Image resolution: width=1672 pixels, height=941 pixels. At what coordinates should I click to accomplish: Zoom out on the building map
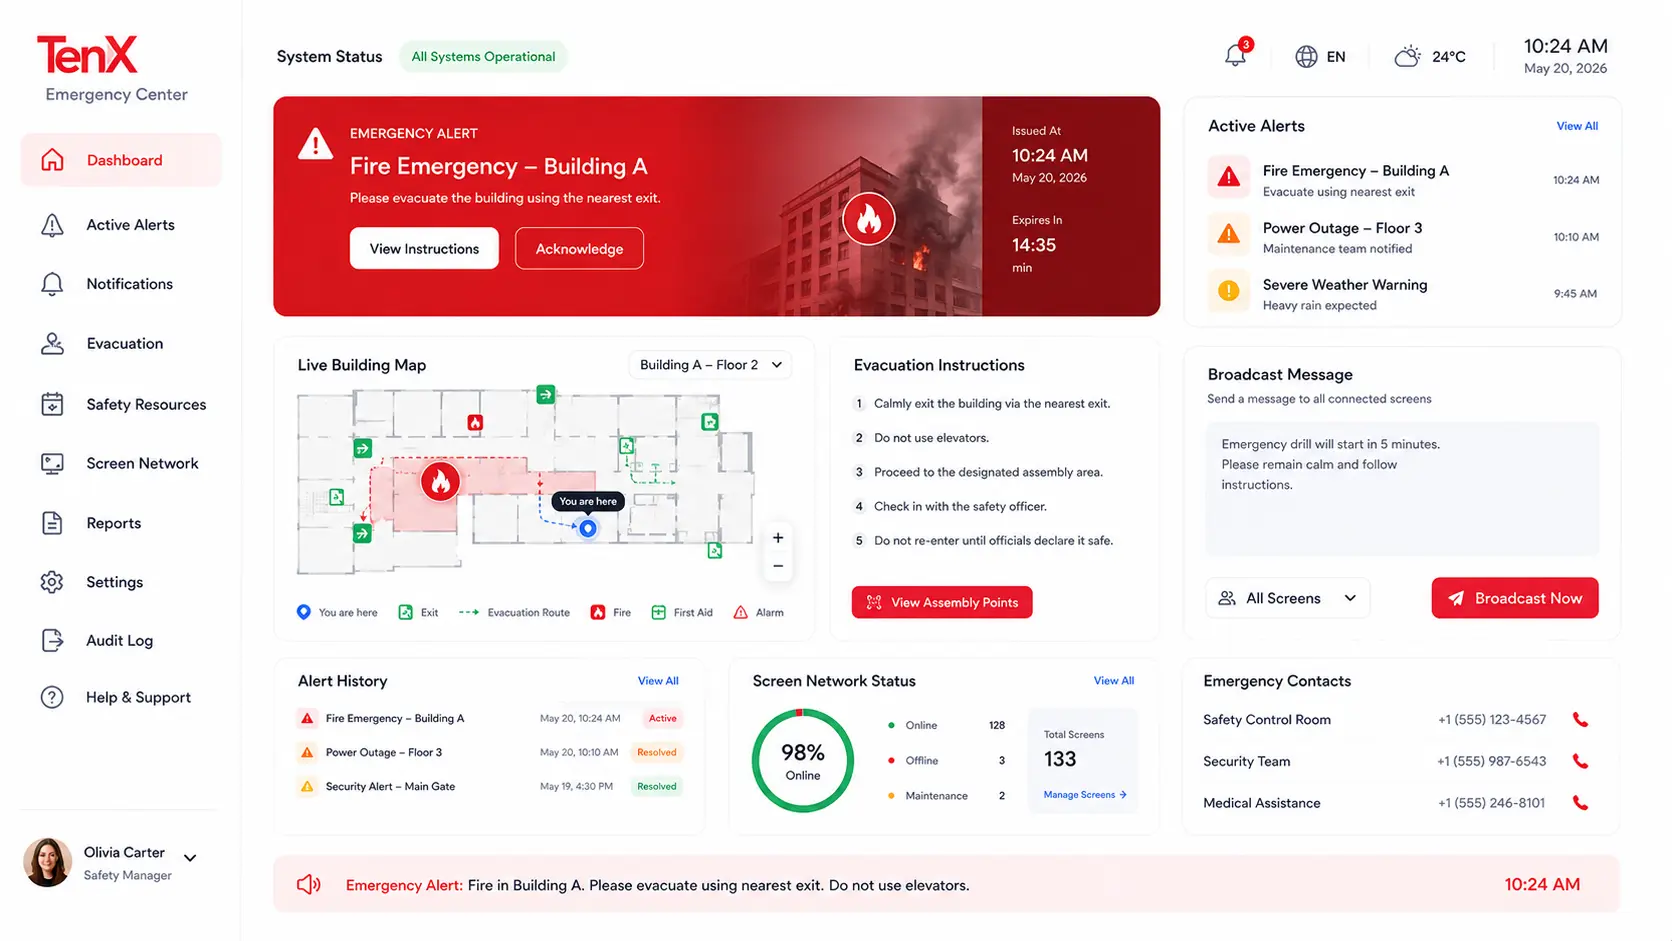pos(778,566)
